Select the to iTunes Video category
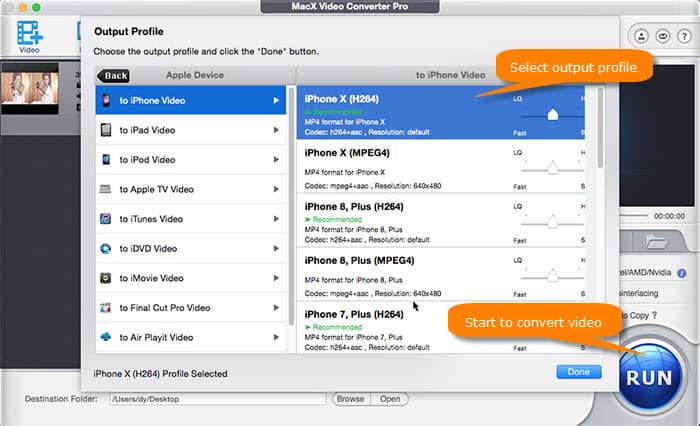This screenshot has width=700, height=426. click(x=191, y=219)
